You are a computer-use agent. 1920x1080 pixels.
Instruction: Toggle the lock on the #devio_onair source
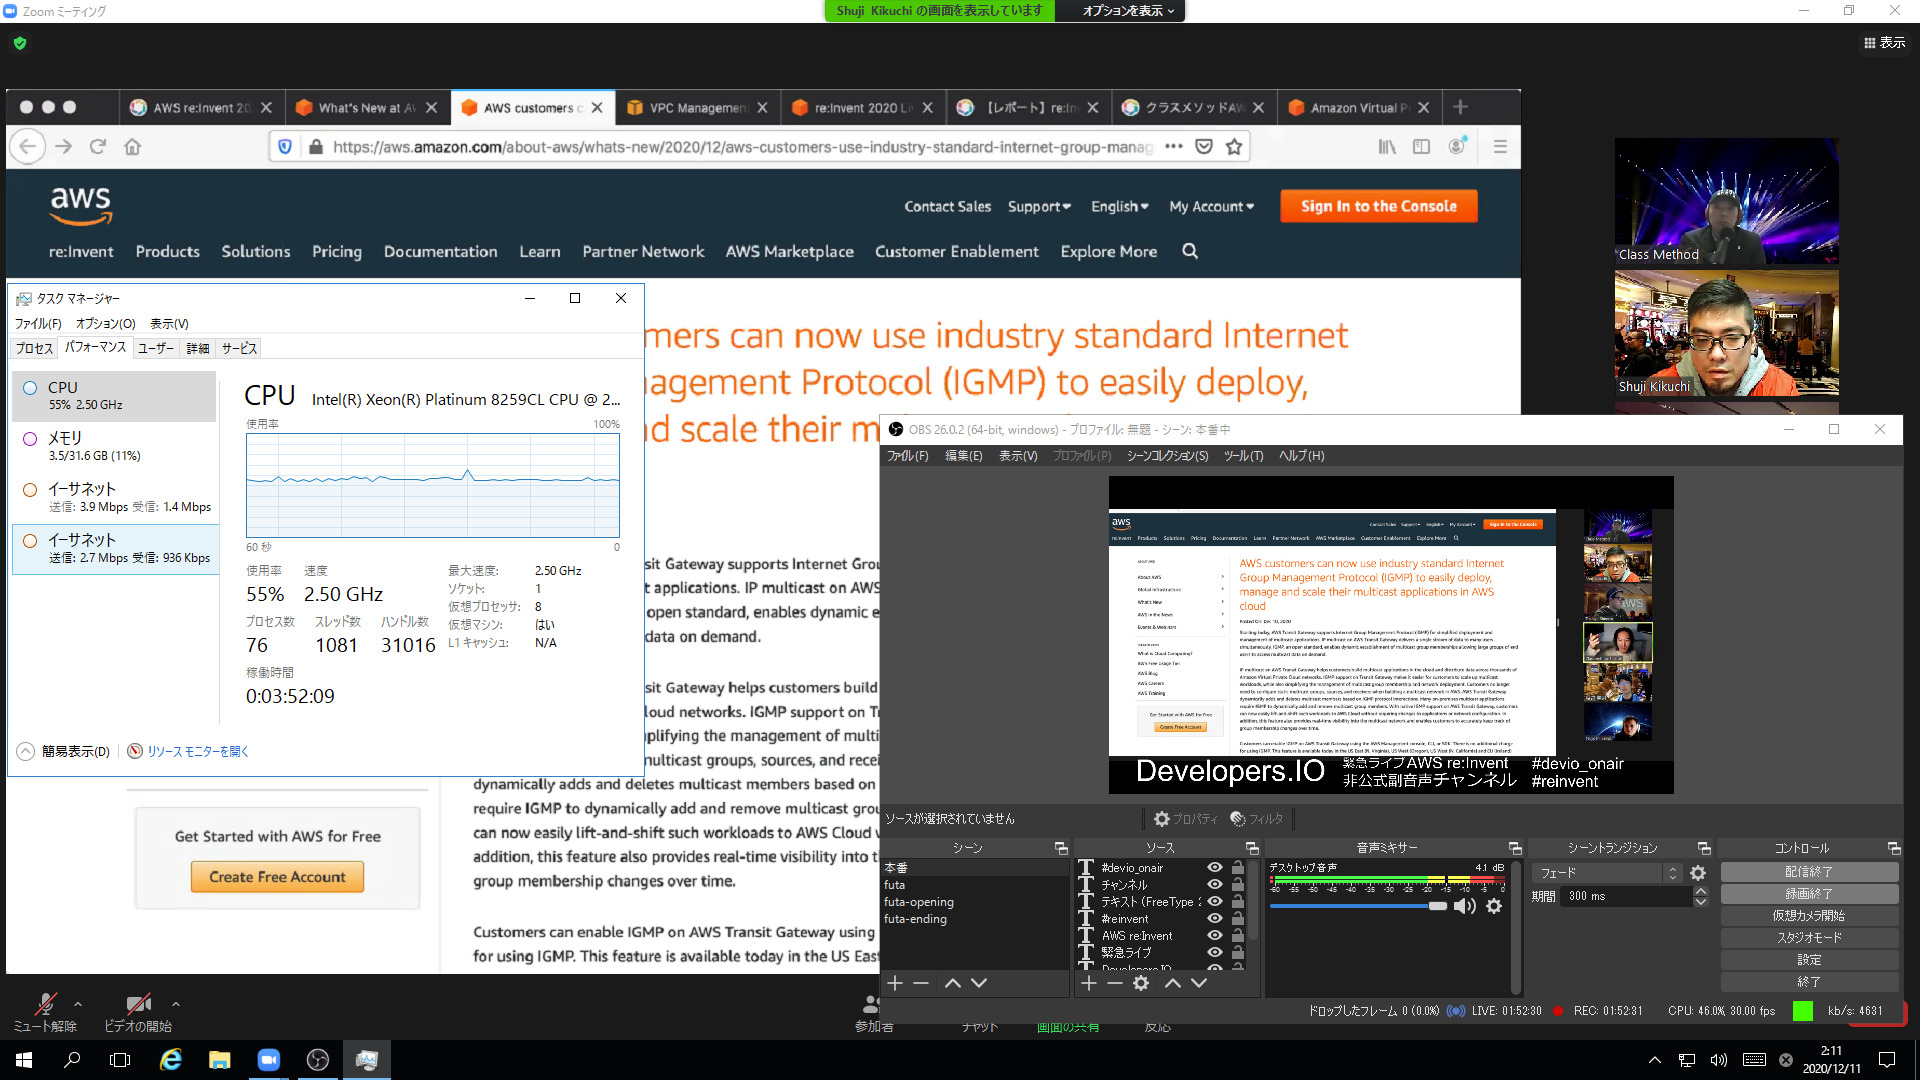coord(1238,868)
